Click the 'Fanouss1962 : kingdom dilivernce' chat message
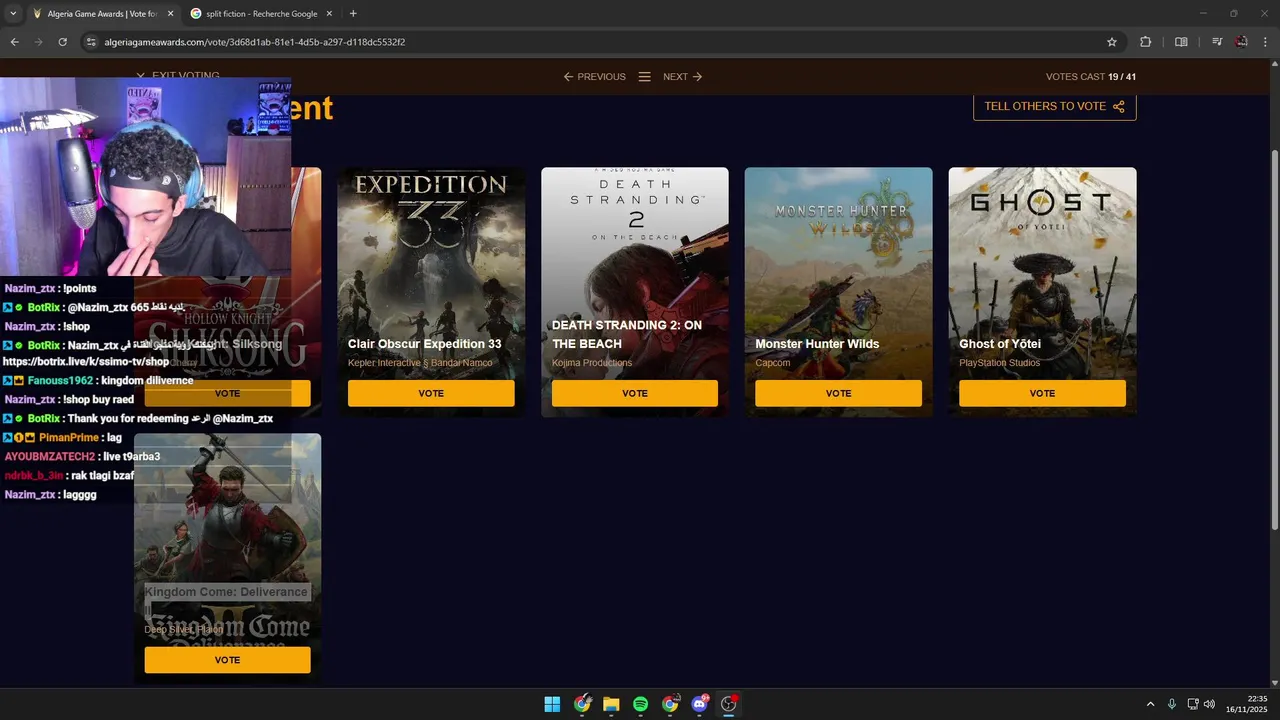Screen dimensions: 1280x720 pos(98,381)
